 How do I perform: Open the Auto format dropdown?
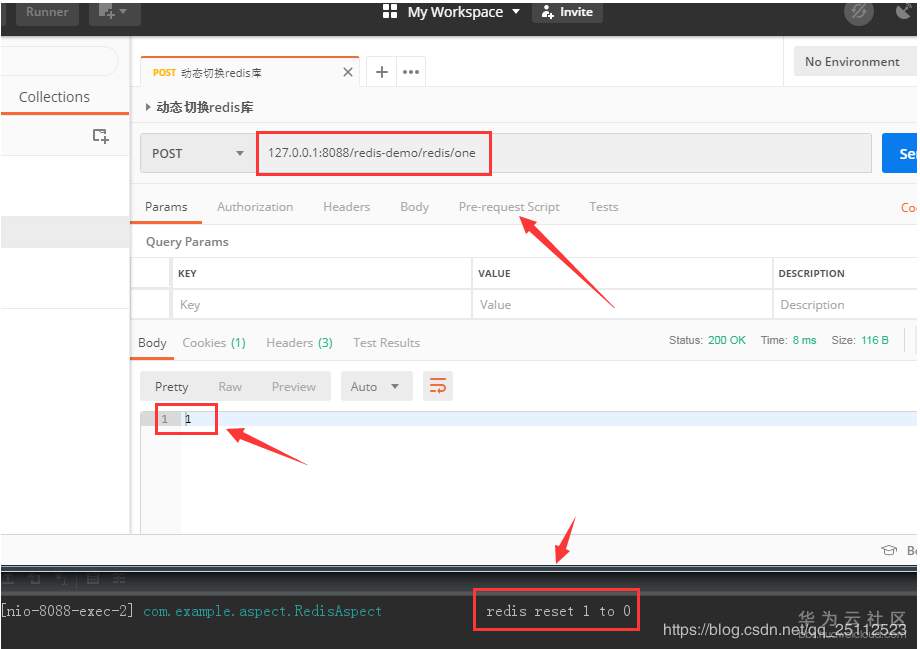coord(376,387)
